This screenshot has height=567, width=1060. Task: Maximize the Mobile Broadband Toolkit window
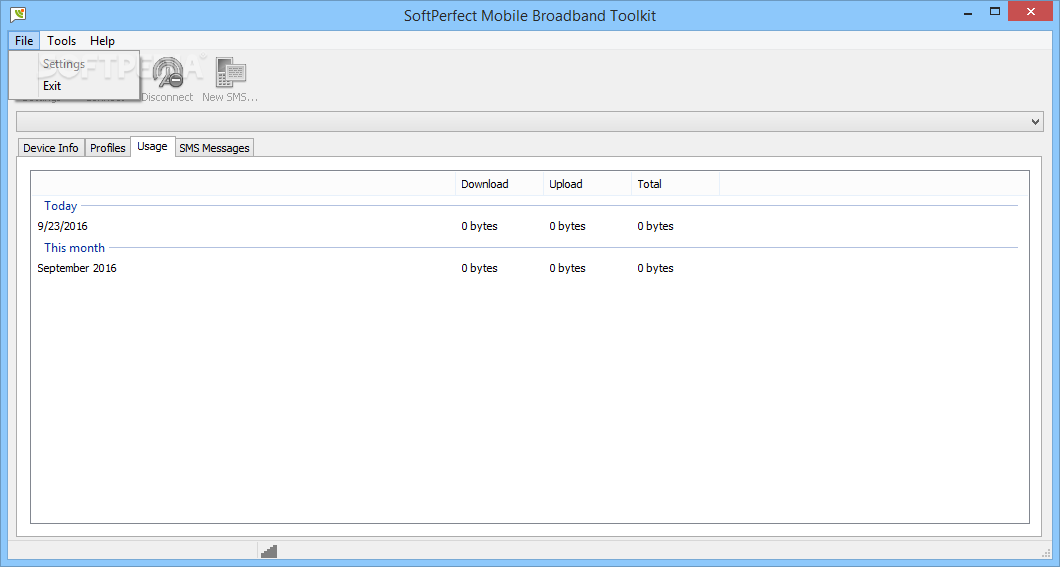coord(994,11)
